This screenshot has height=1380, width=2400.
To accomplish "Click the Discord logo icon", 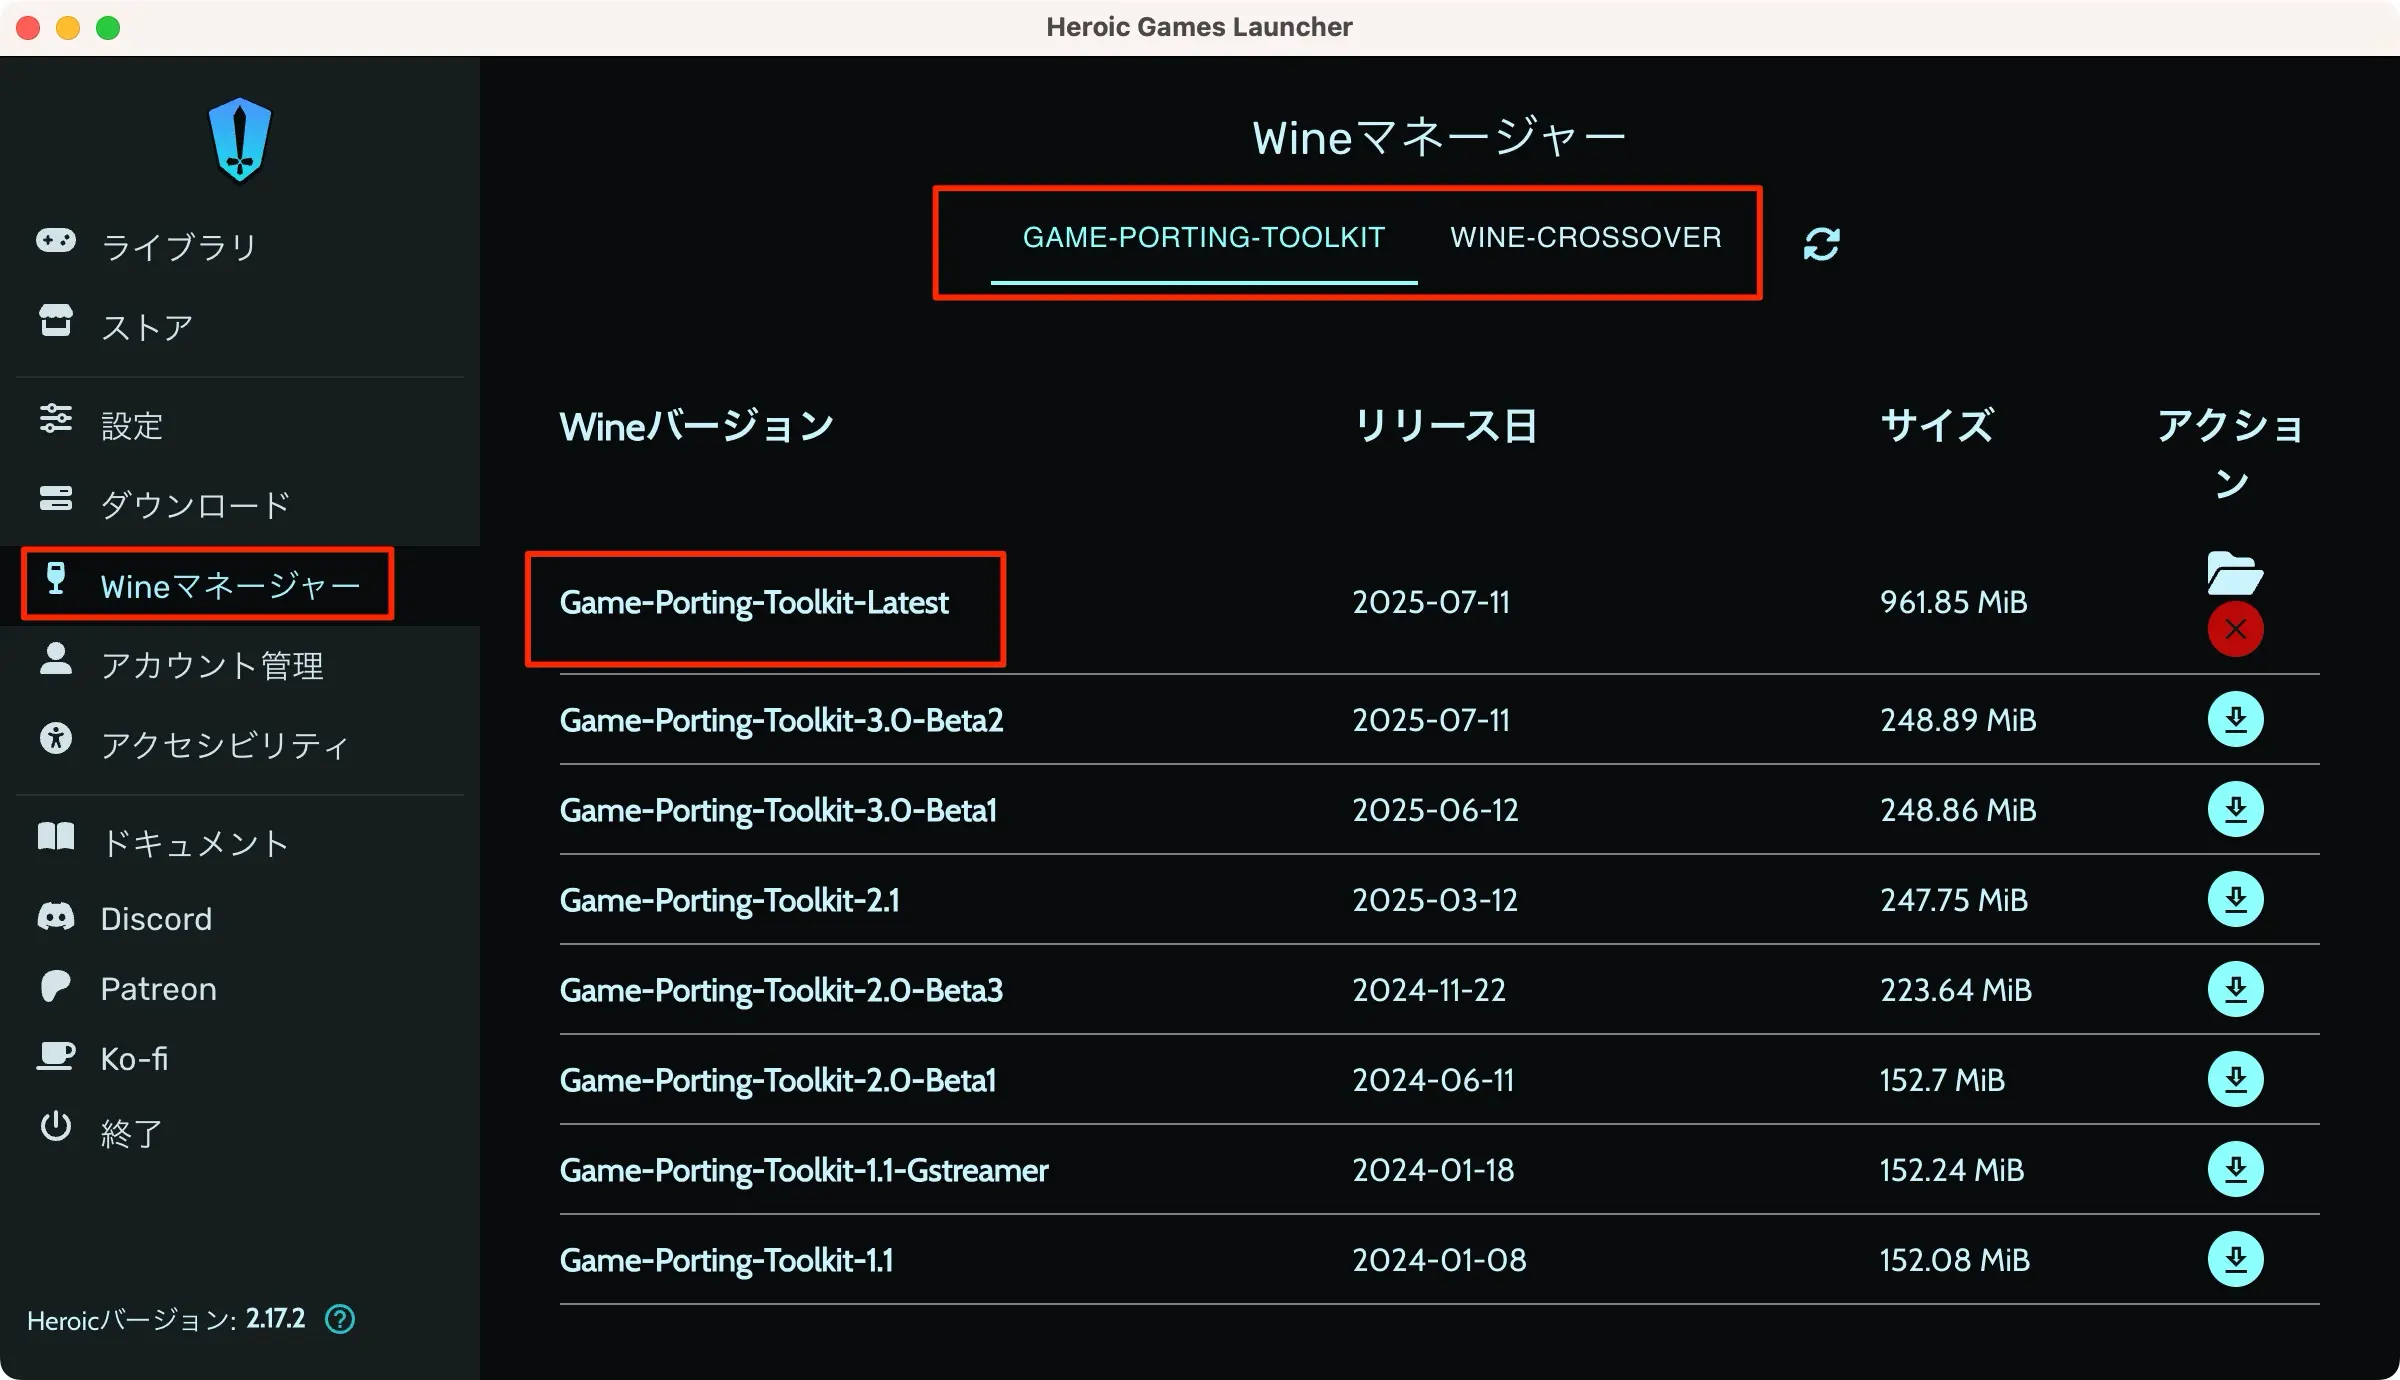I will [56, 916].
